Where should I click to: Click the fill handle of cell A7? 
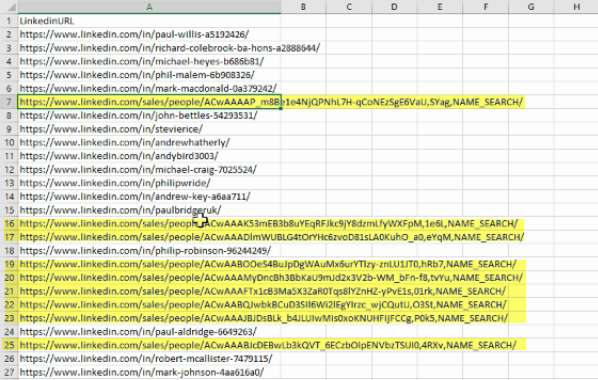point(281,109)
